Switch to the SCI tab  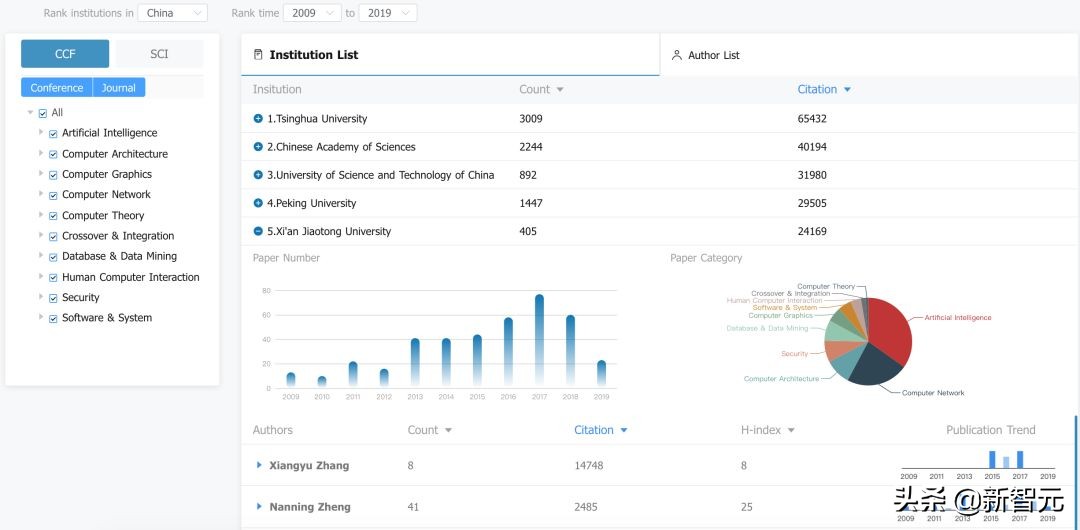(x=159, y=54)
